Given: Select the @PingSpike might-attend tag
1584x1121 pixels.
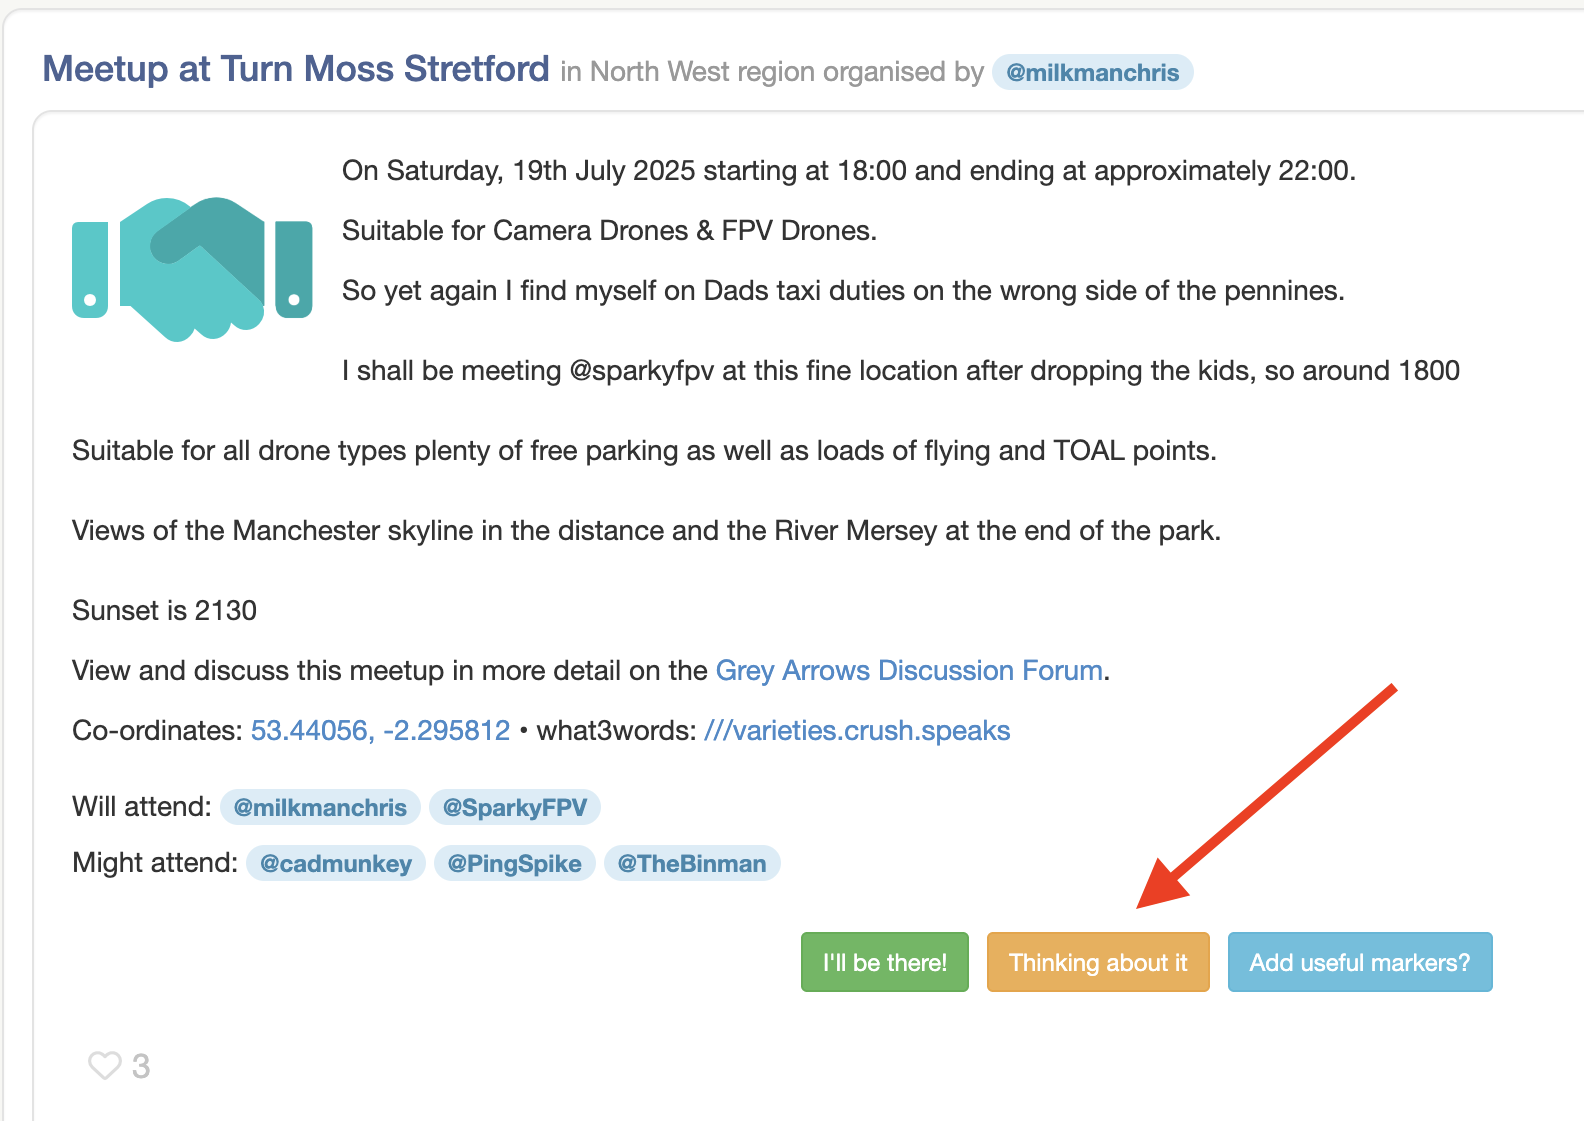Looking at the screenshot, I should click(514, 863).
